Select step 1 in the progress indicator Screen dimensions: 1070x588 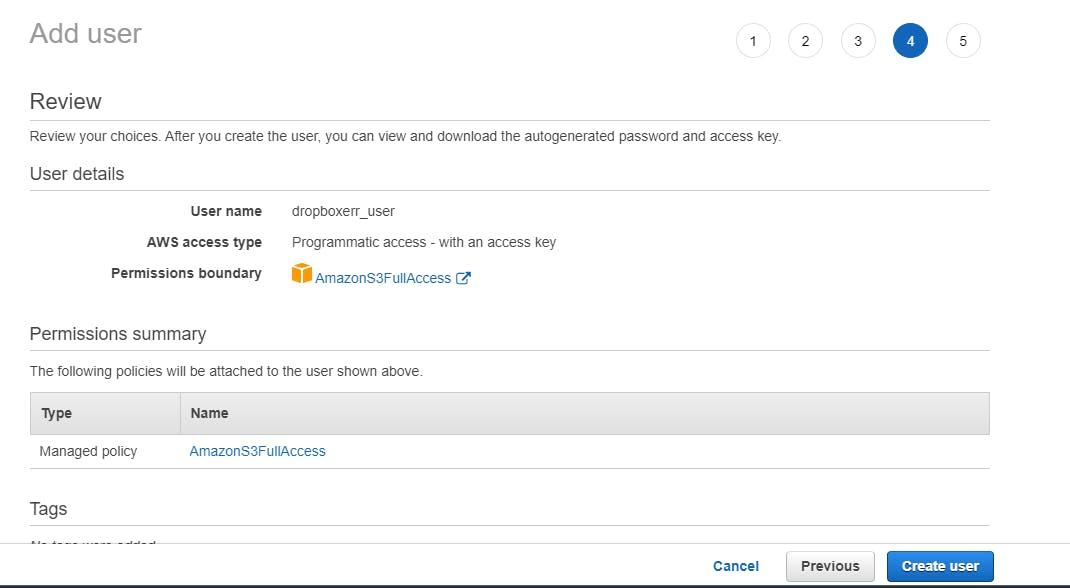pyautogui.click(x=753, y=41)
